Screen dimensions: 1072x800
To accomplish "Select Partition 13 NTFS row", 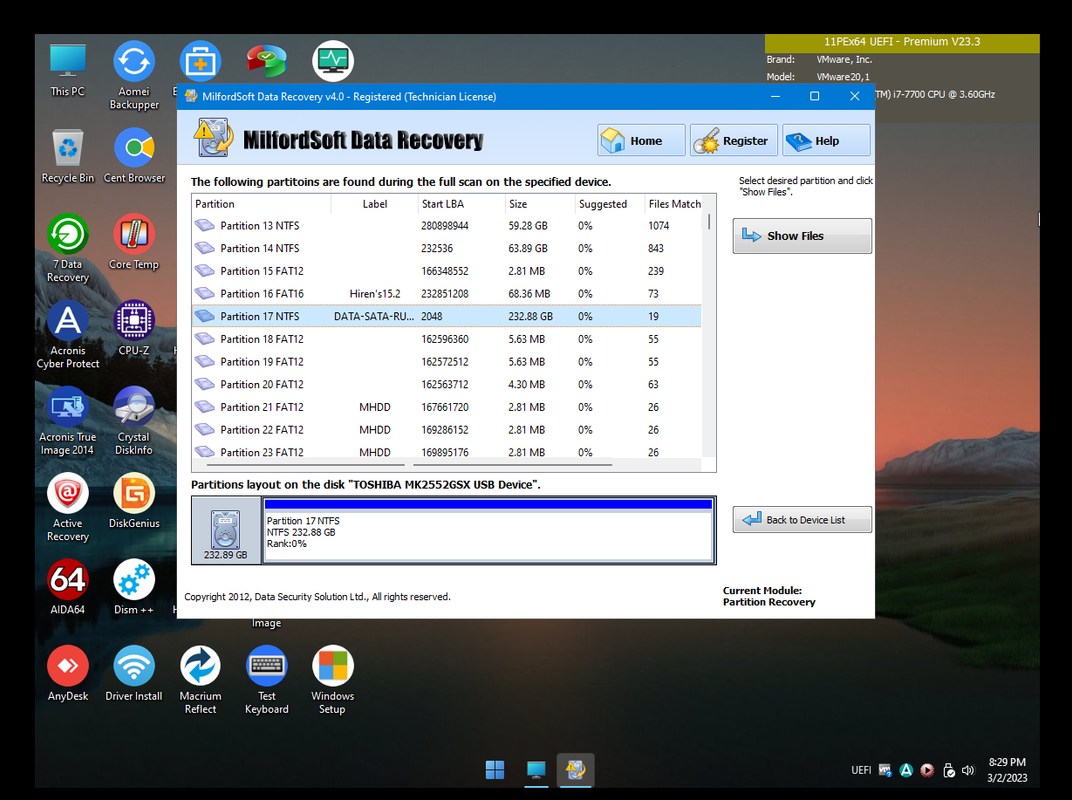I will coord(447,226).
